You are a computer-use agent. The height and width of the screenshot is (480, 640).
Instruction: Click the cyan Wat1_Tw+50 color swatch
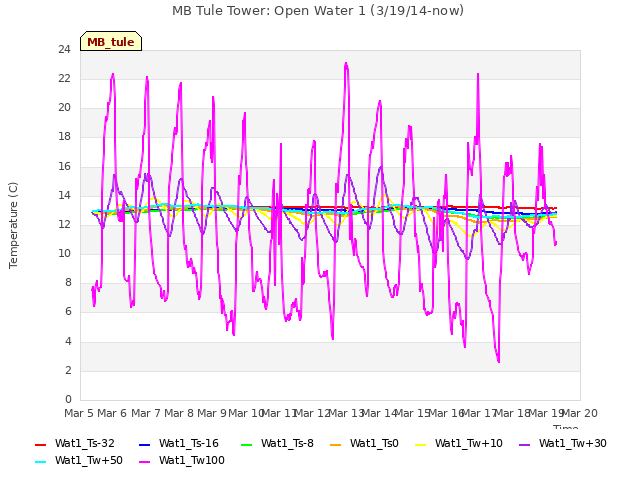[40, 462]
